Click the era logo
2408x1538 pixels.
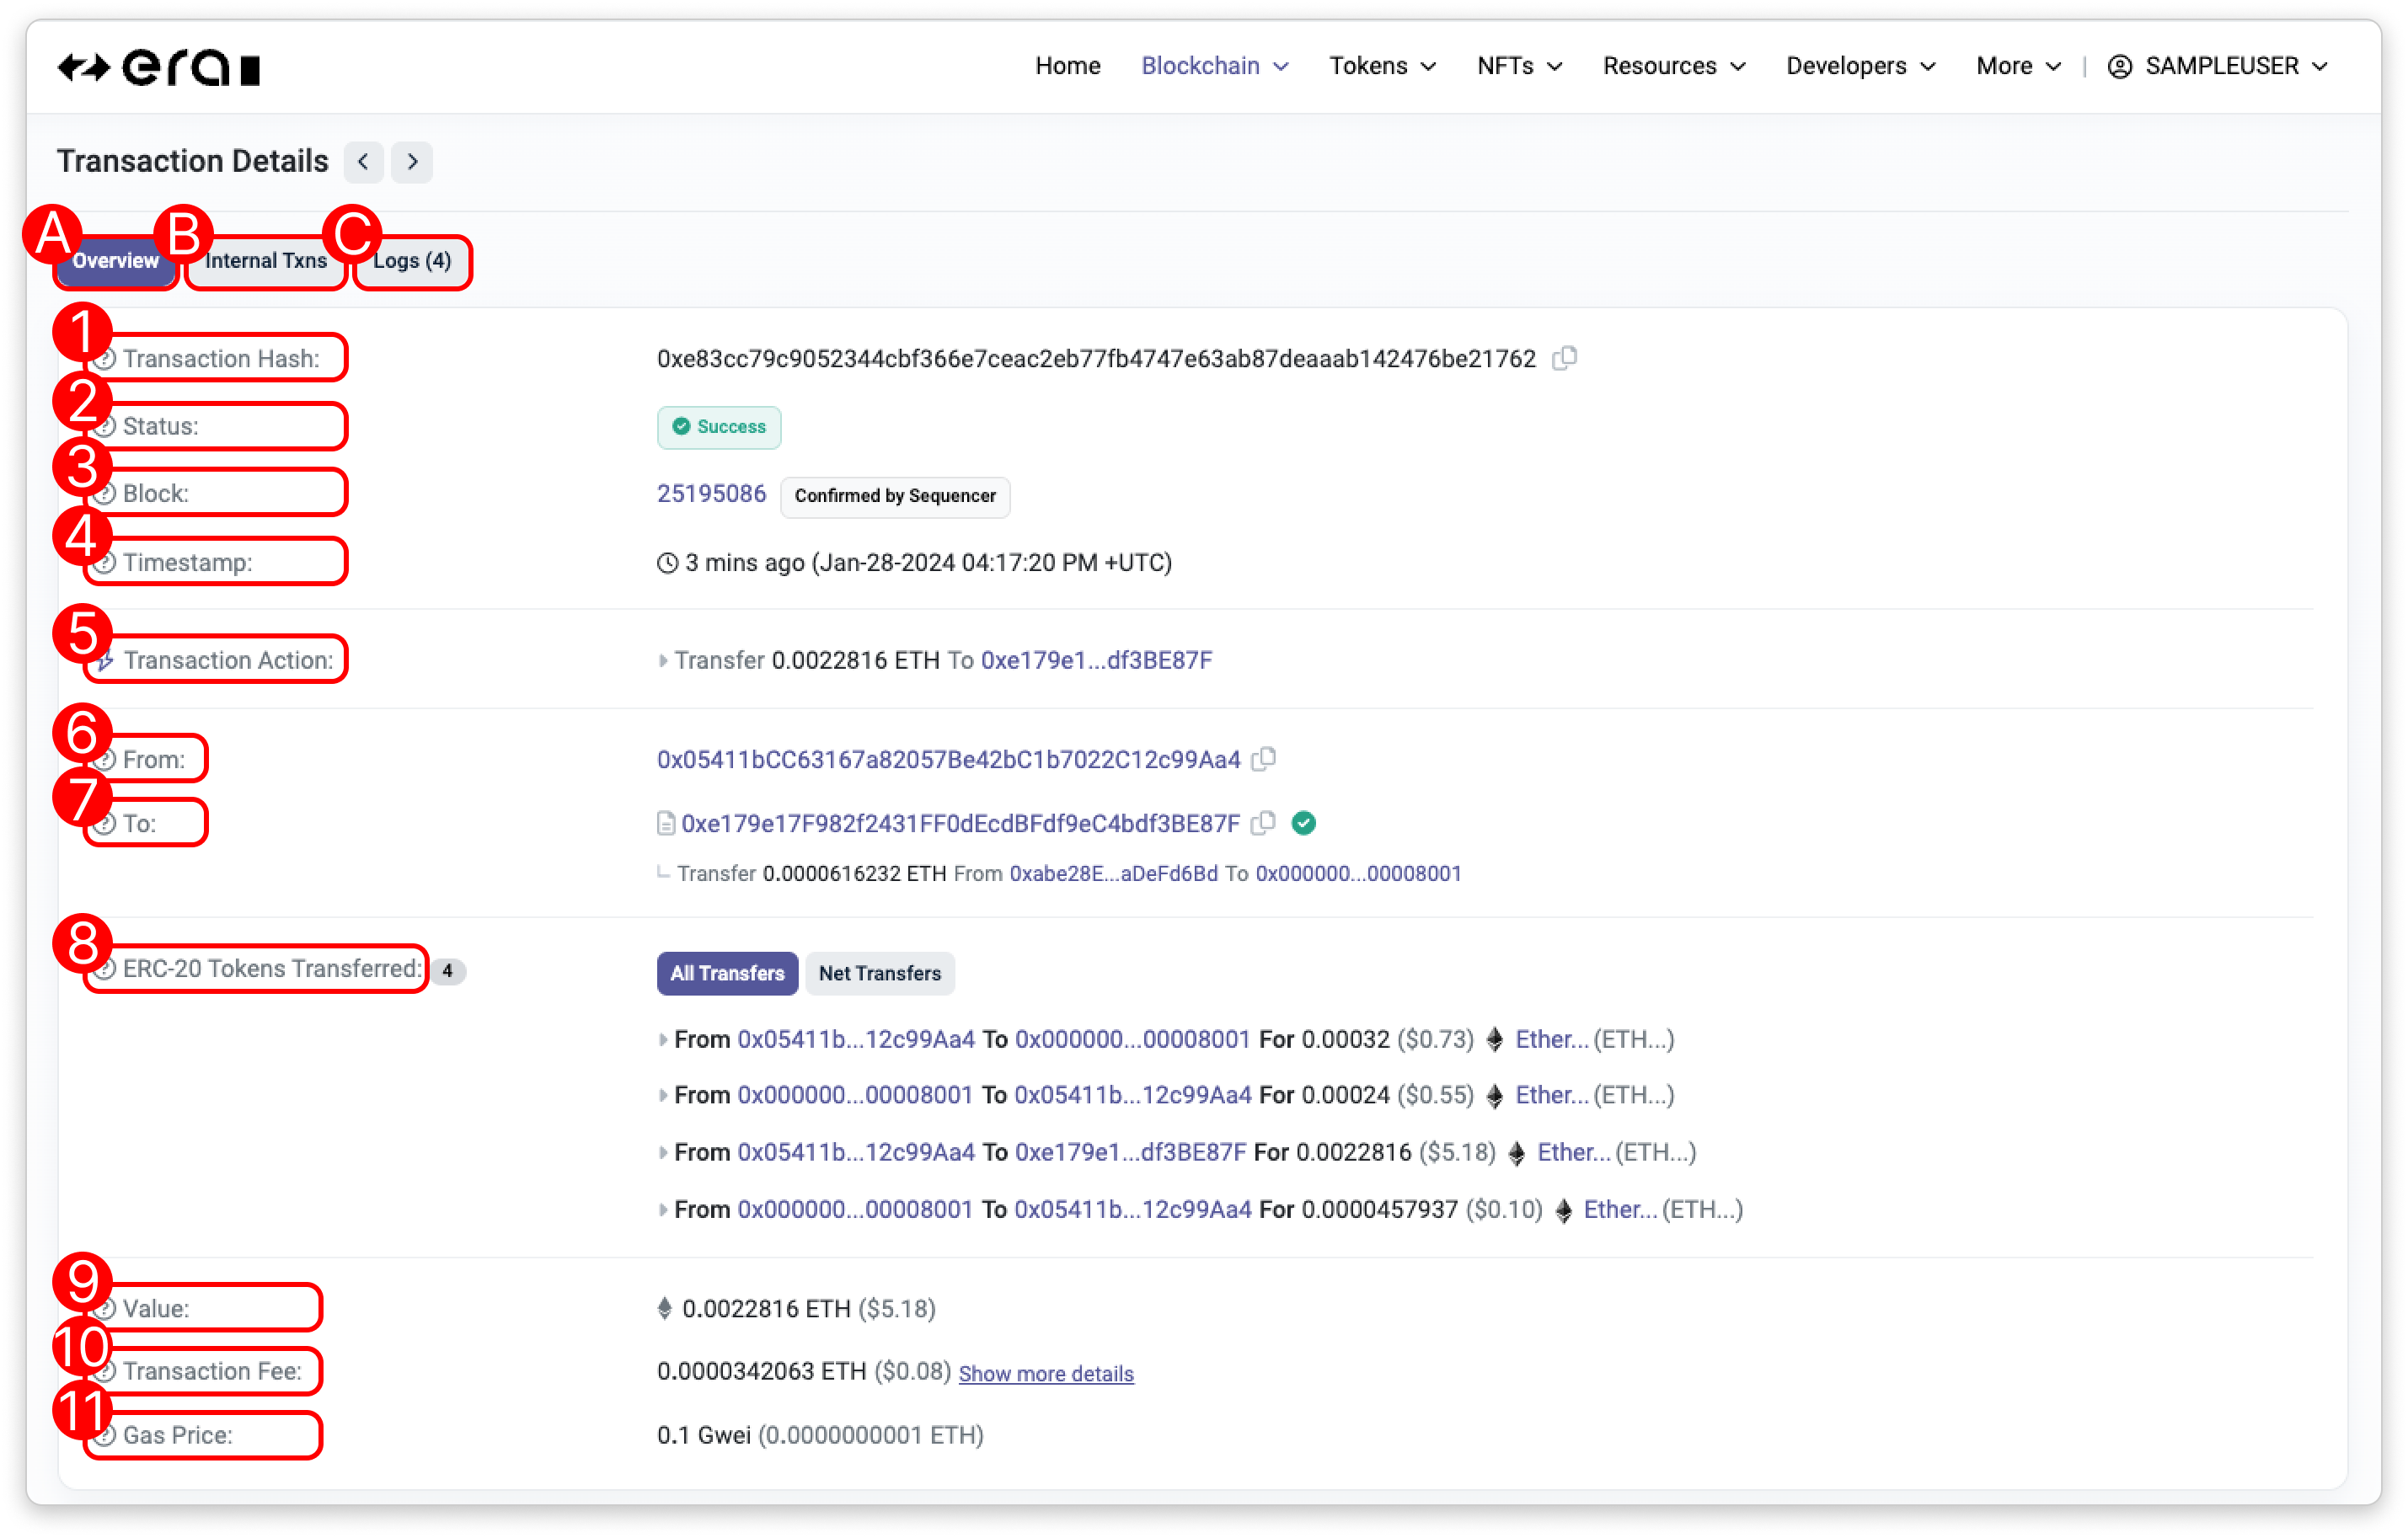159,68
